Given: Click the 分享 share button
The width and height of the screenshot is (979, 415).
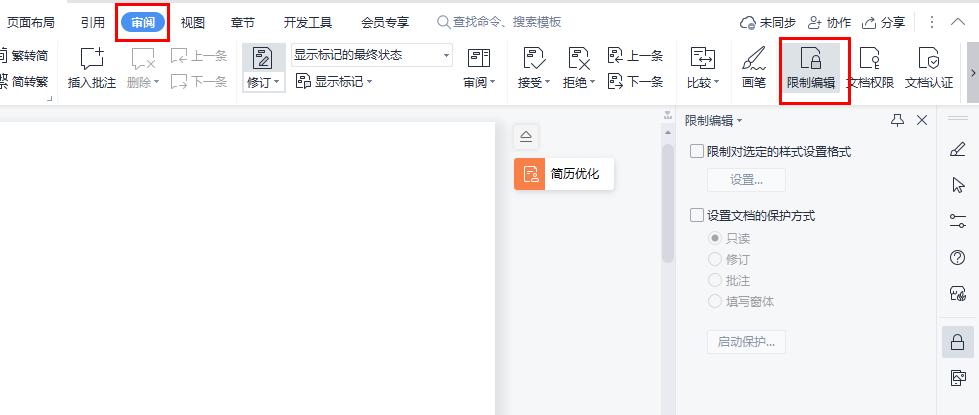Looking at the screenshot, I should coord(883,23).
